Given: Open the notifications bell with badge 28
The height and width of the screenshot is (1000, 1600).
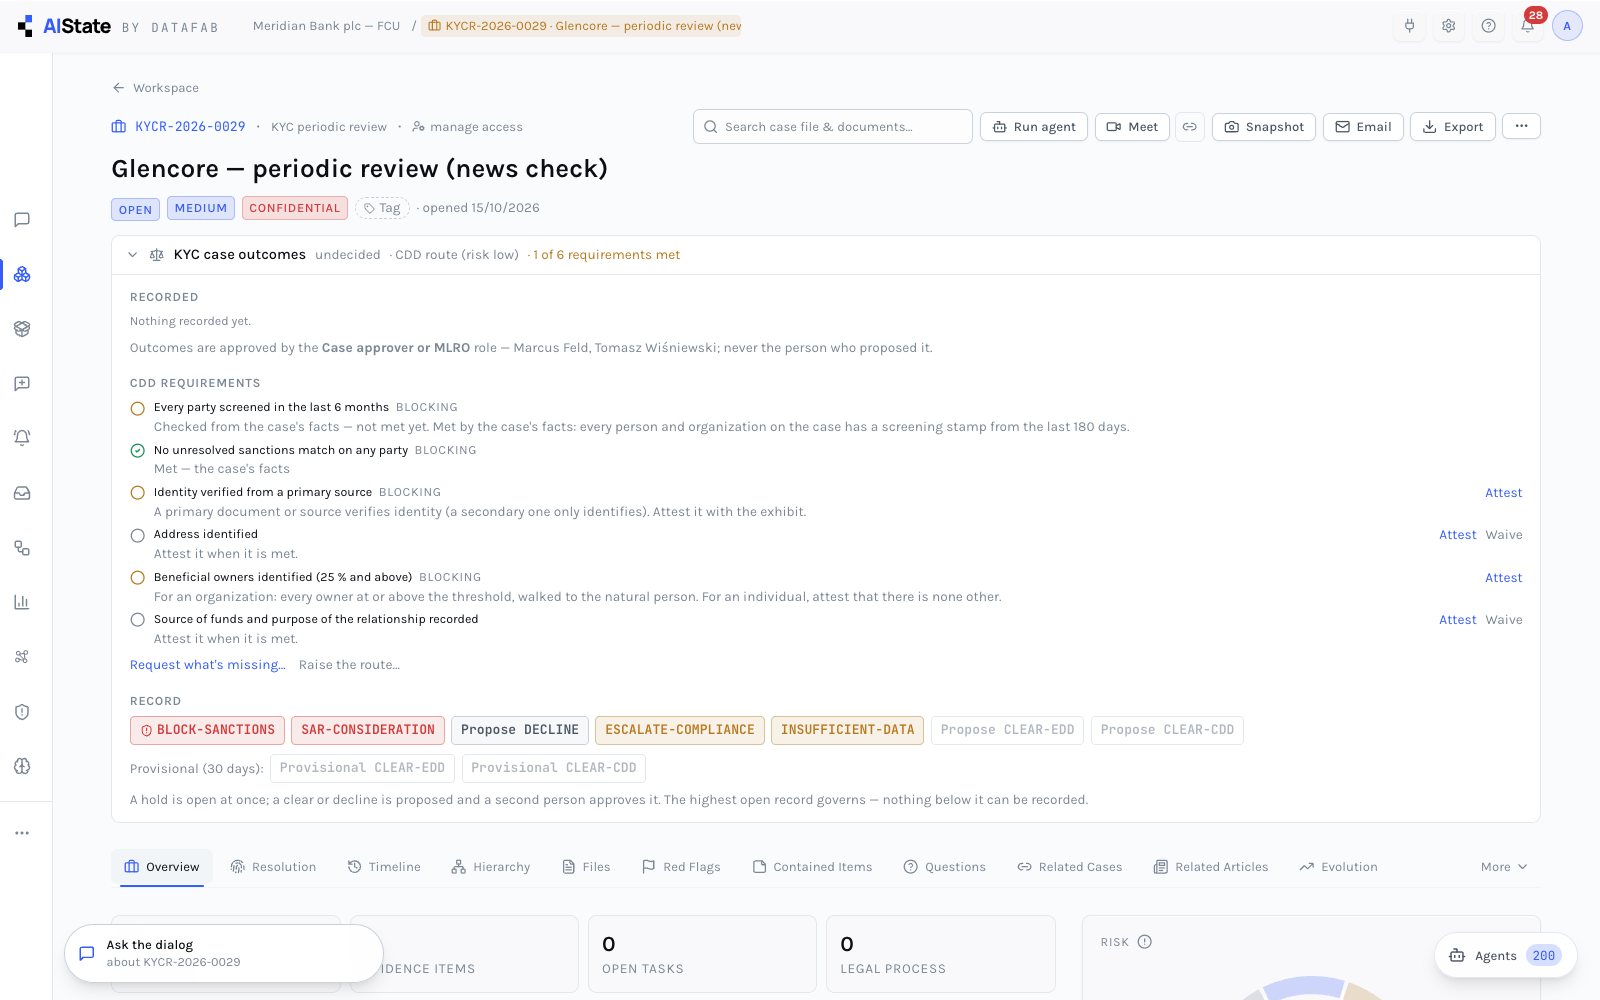Looking at the screenshot, I should tap(1528, 26).
